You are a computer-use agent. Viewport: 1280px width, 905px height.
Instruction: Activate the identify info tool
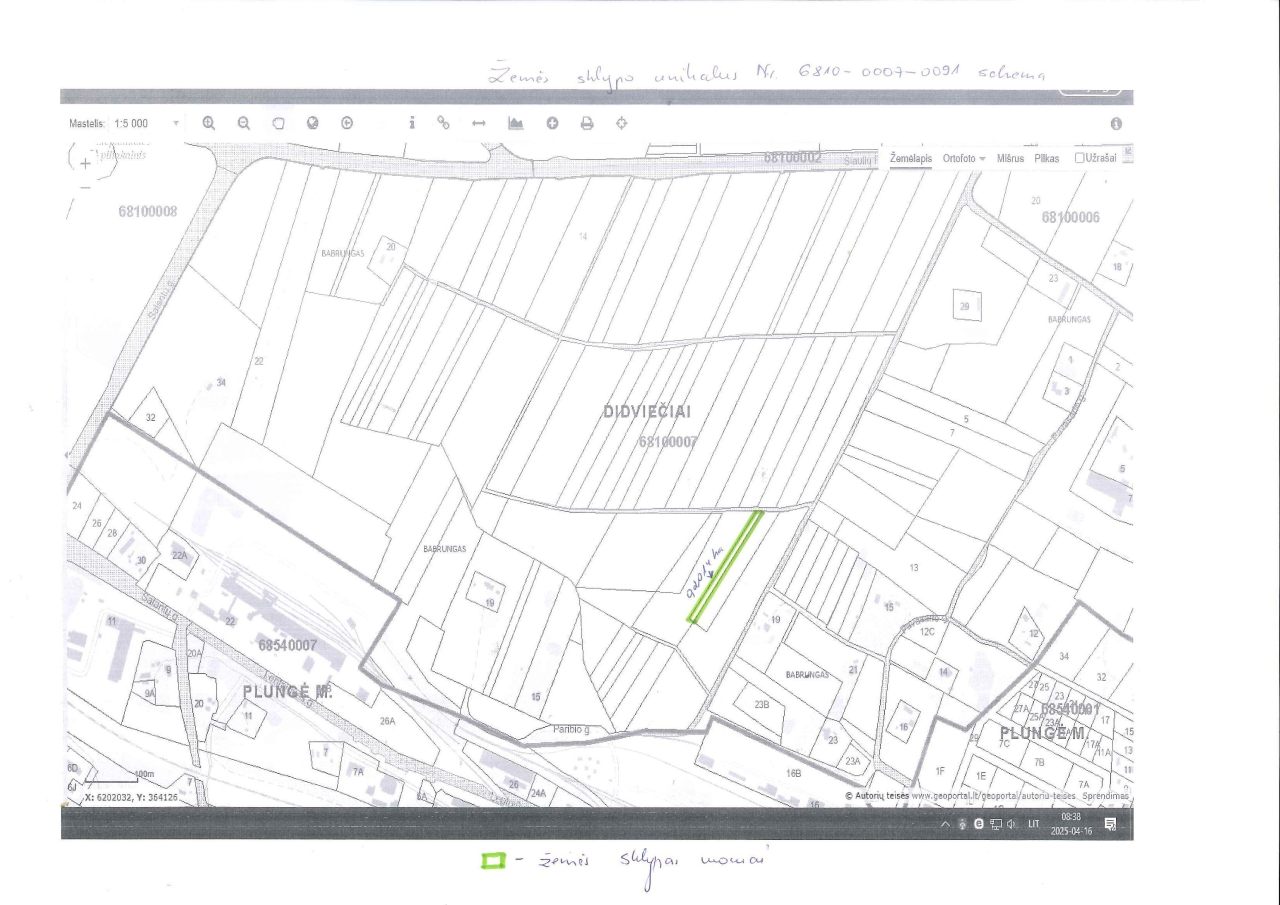(x=412, y=123)
